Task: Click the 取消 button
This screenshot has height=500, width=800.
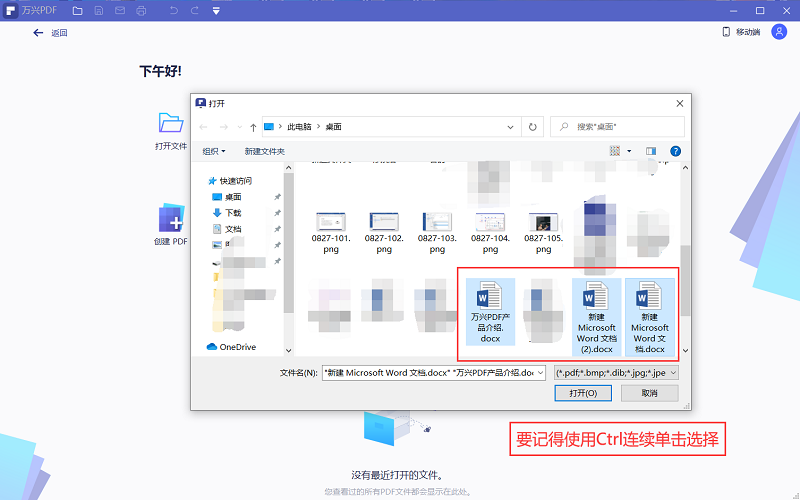Action: (649, 393)
